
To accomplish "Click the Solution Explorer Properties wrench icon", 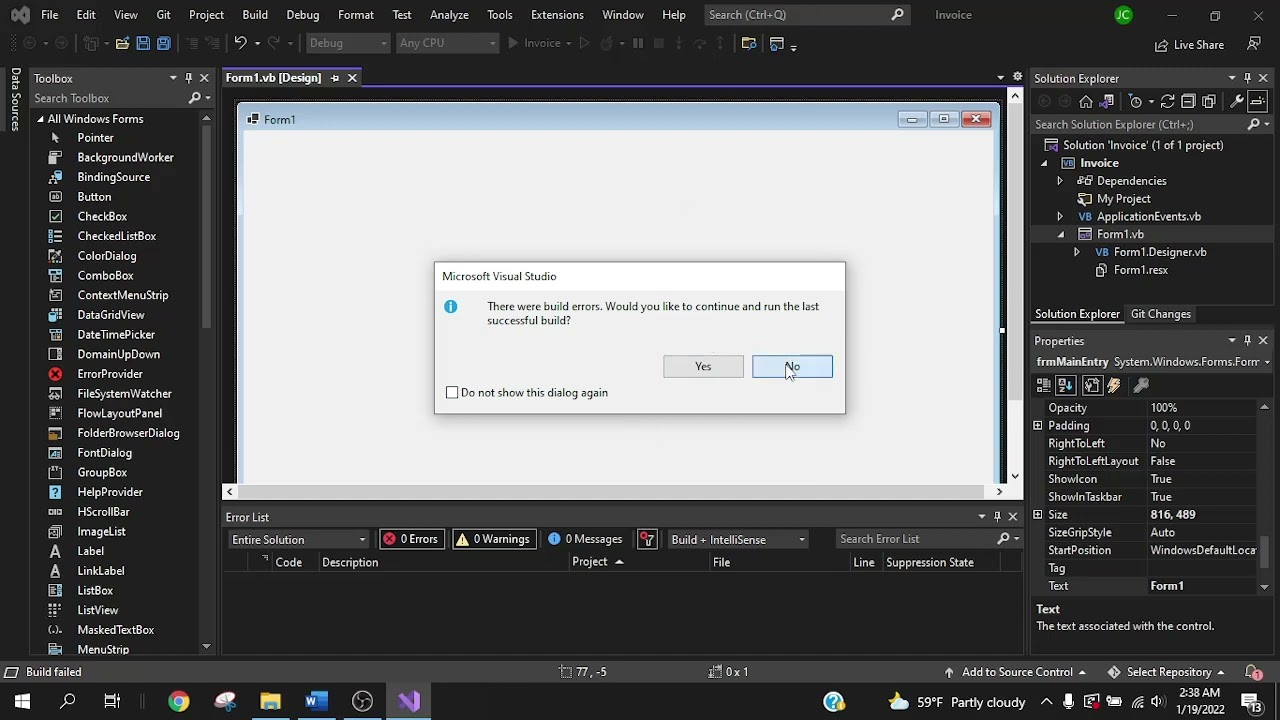I will [1237, 102].
